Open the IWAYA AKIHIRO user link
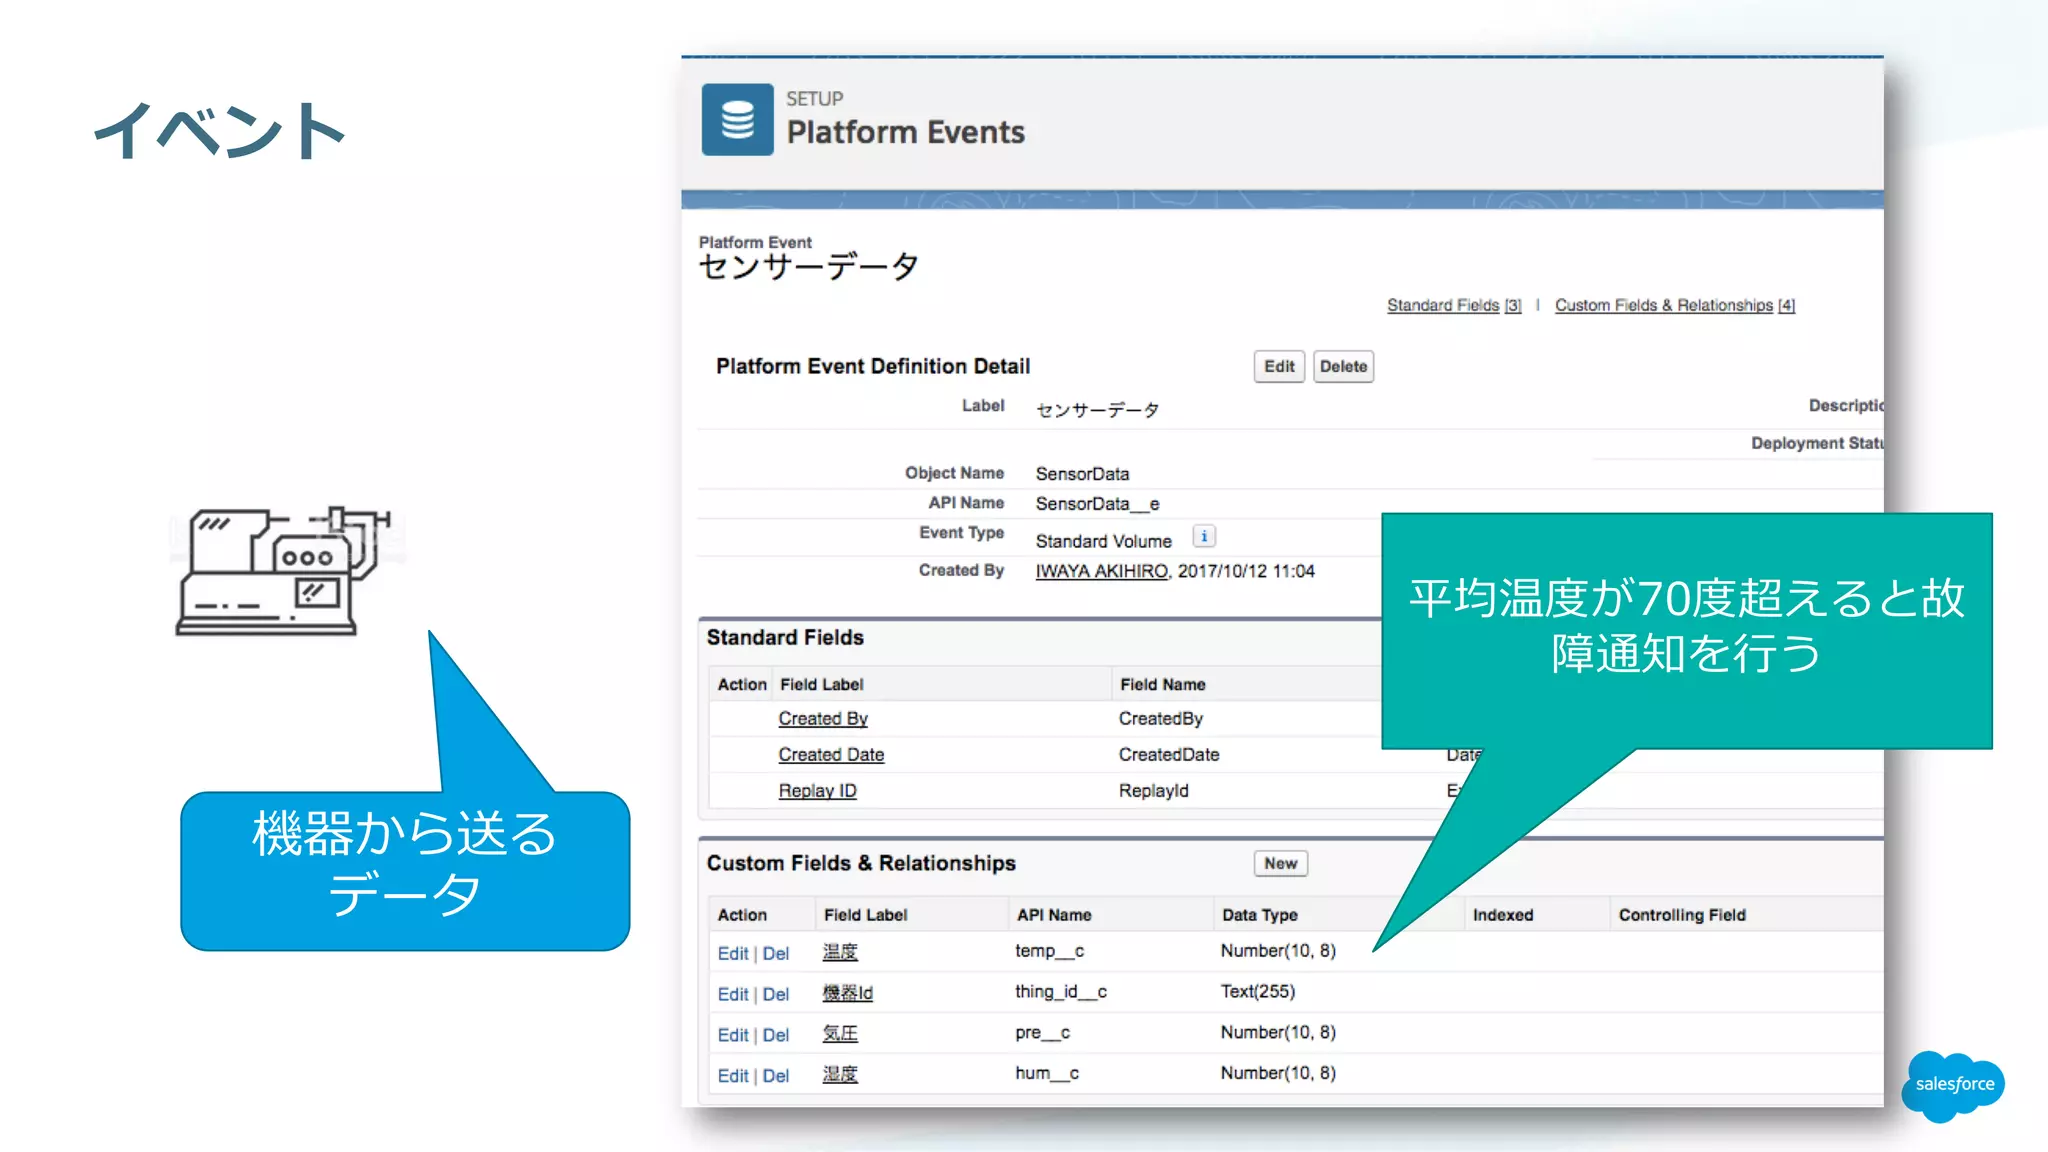This screenshot has height=1152, width=2048. click(x=1101, y=571)
